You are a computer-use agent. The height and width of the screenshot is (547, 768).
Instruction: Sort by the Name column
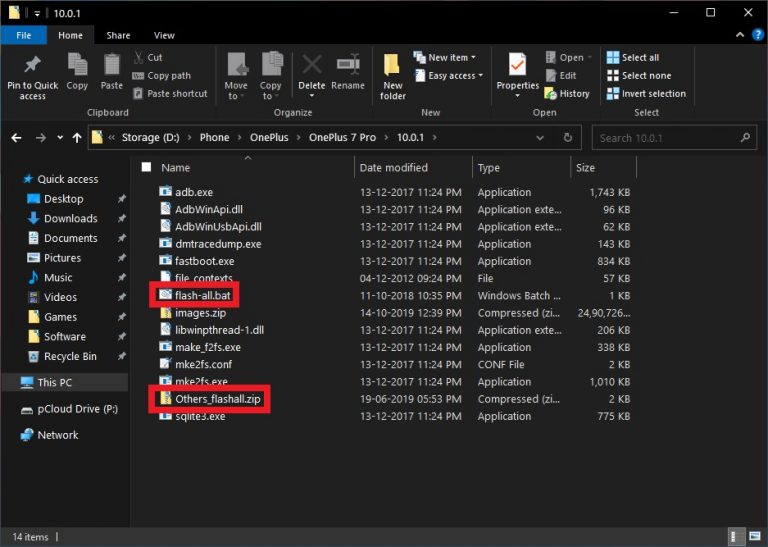[x=175, y=167]
